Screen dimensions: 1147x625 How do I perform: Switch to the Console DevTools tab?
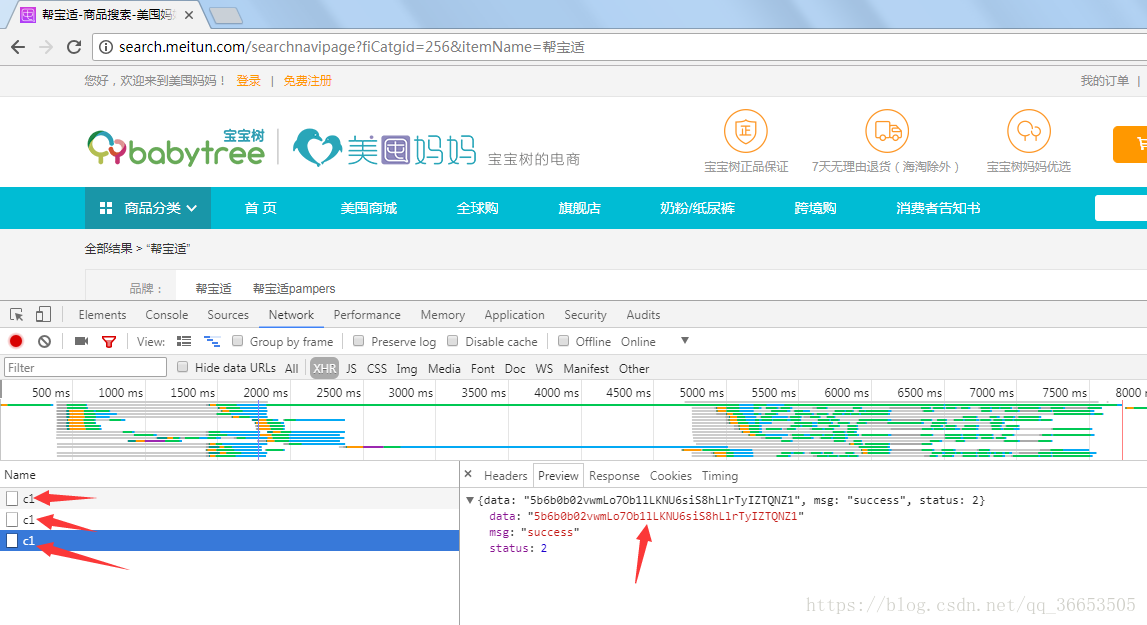coord(167,315)
